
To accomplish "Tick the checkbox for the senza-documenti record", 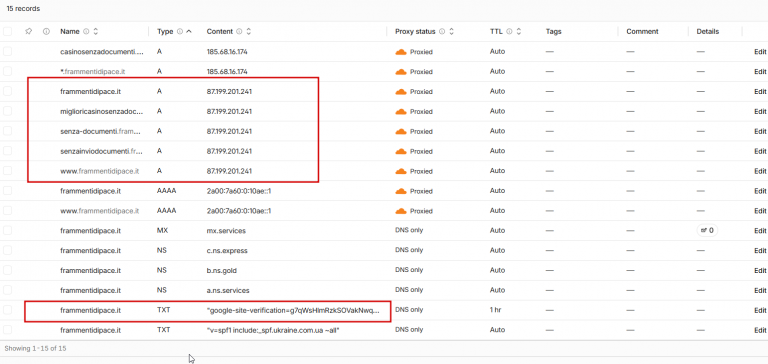I will 7,131.
